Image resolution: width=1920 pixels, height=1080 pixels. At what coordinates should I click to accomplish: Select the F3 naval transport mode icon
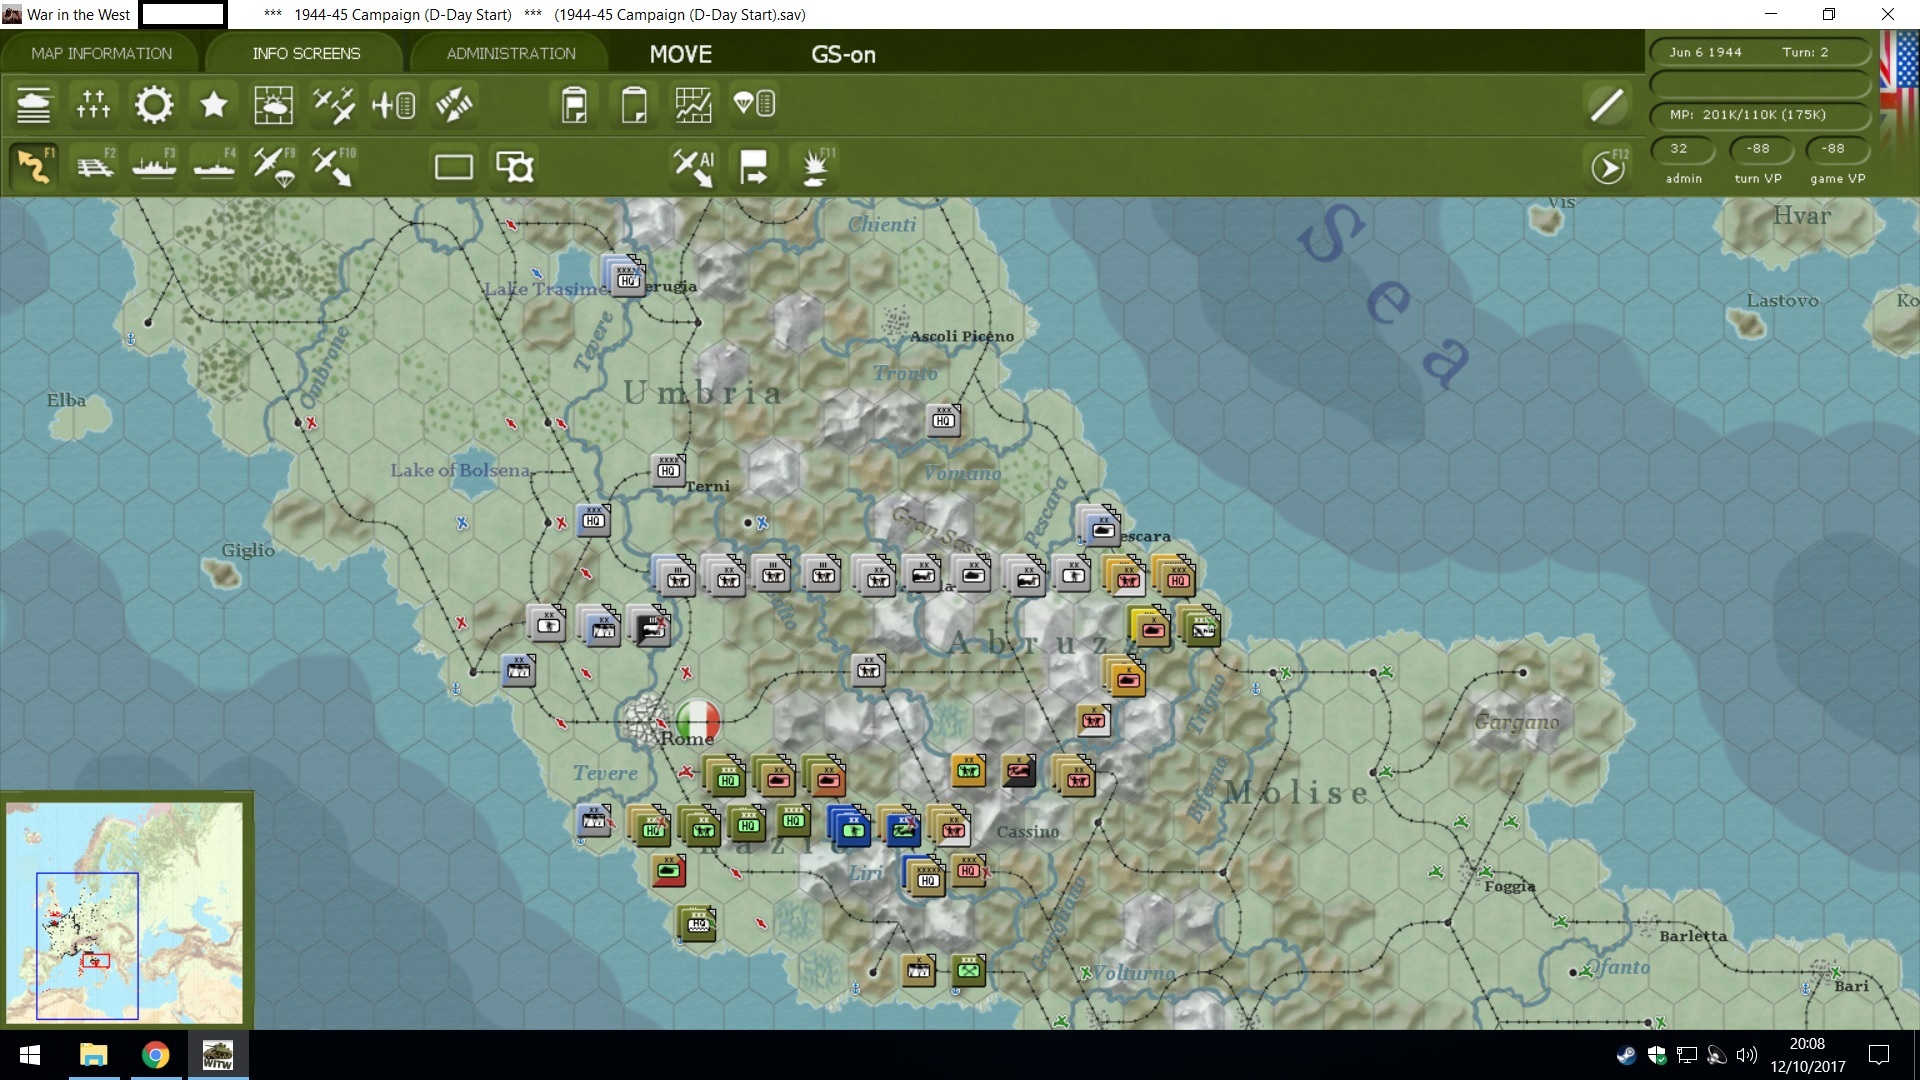pos(154,166)
